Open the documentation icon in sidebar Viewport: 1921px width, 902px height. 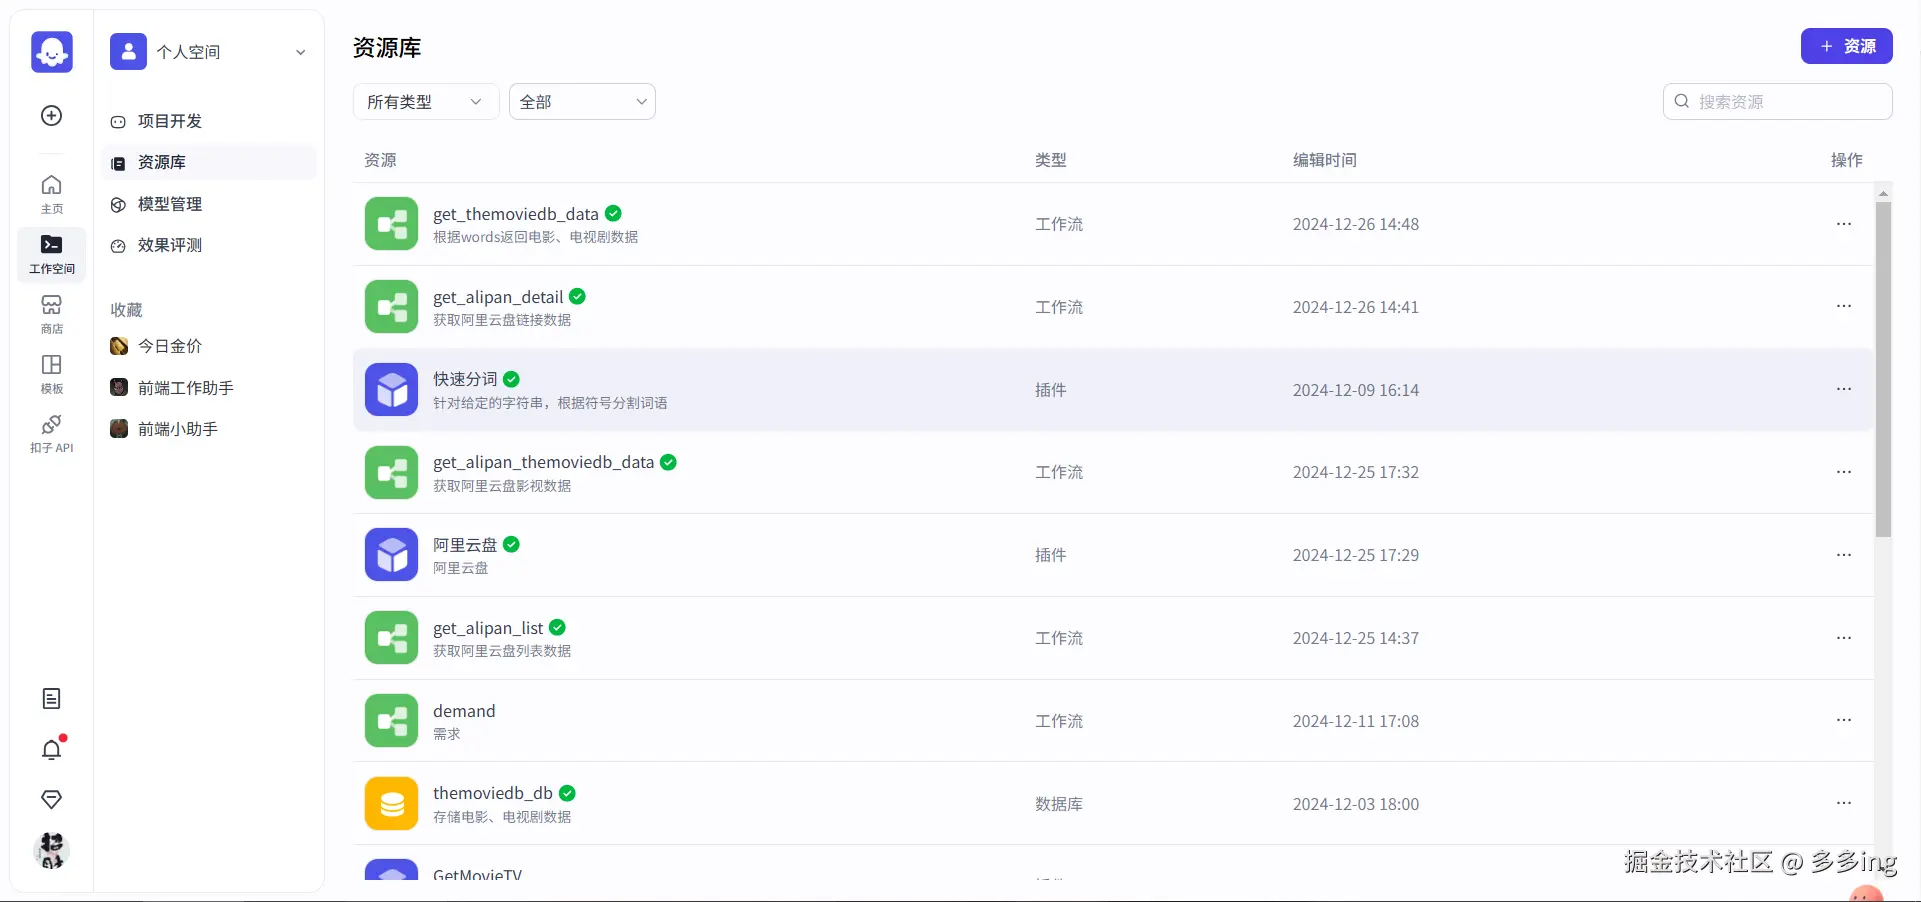click(52, 699)
